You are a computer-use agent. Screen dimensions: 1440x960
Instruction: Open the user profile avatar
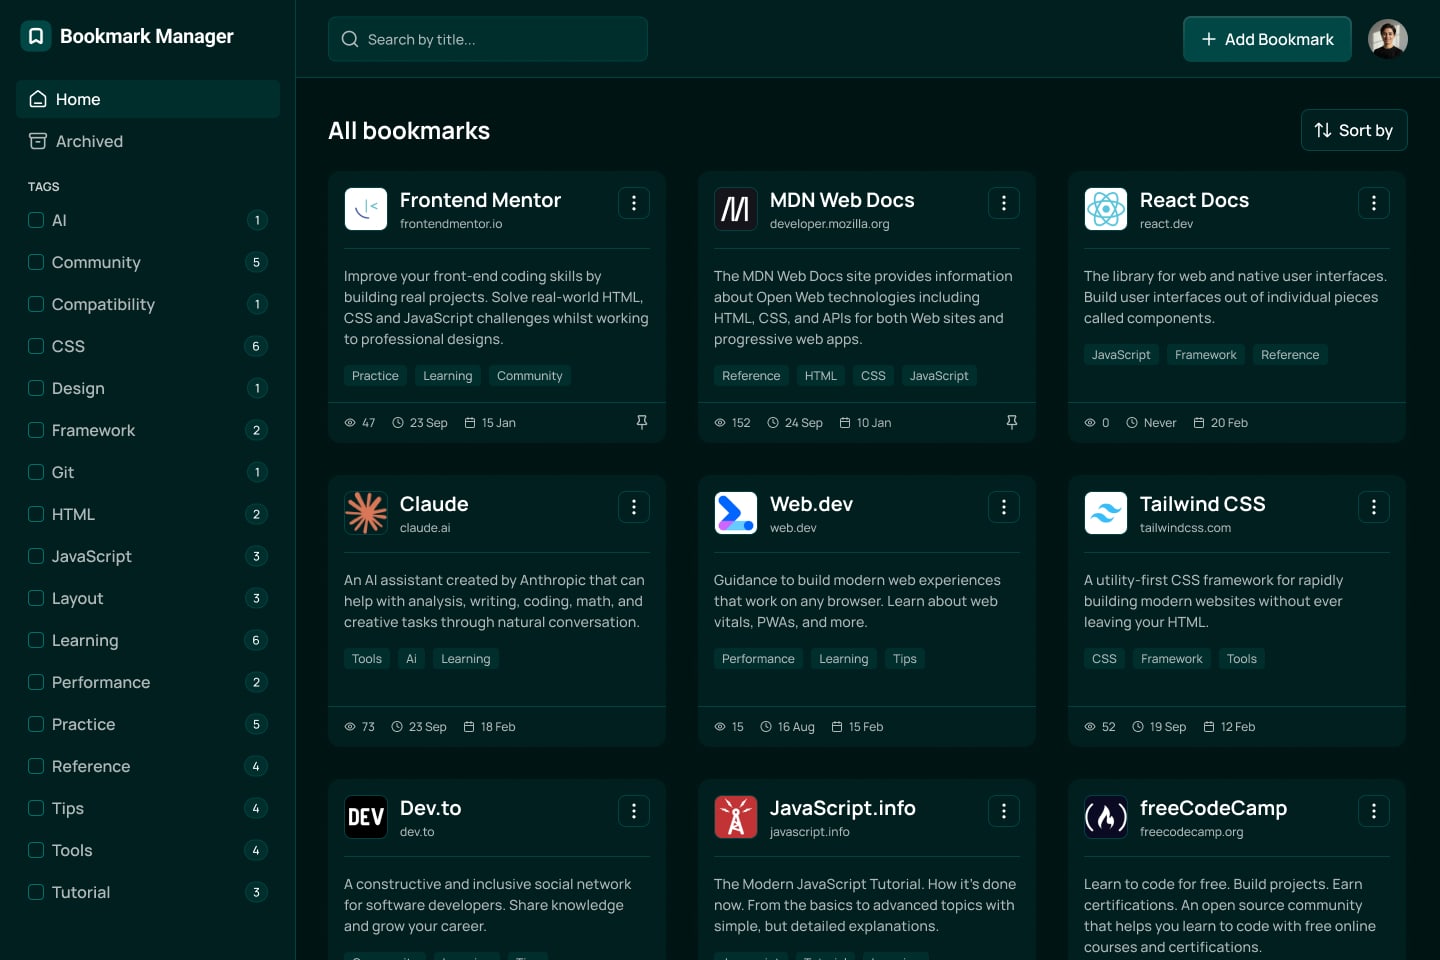click(1388, 39)
